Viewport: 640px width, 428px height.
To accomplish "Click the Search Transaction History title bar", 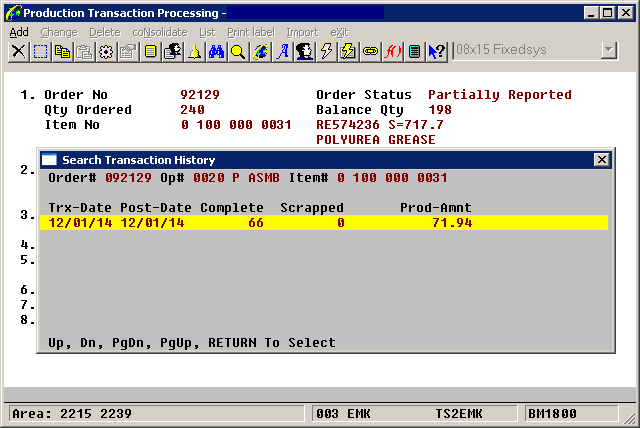I will pos(300,160).
